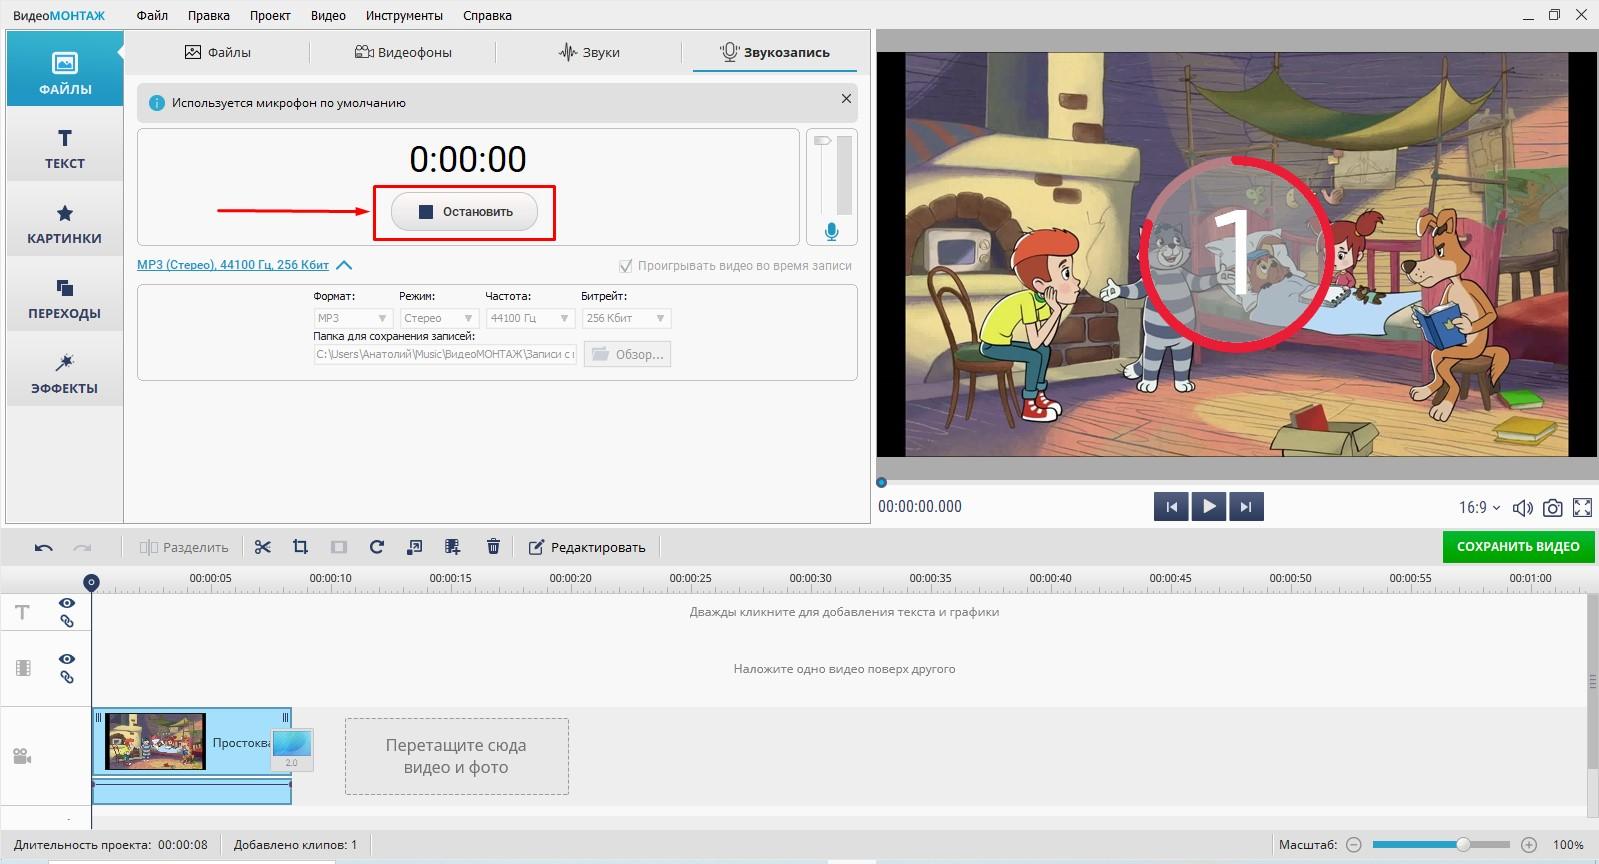
Task: Open the ФАЙЛЫ sidebar section
Action: pos(65,68)
